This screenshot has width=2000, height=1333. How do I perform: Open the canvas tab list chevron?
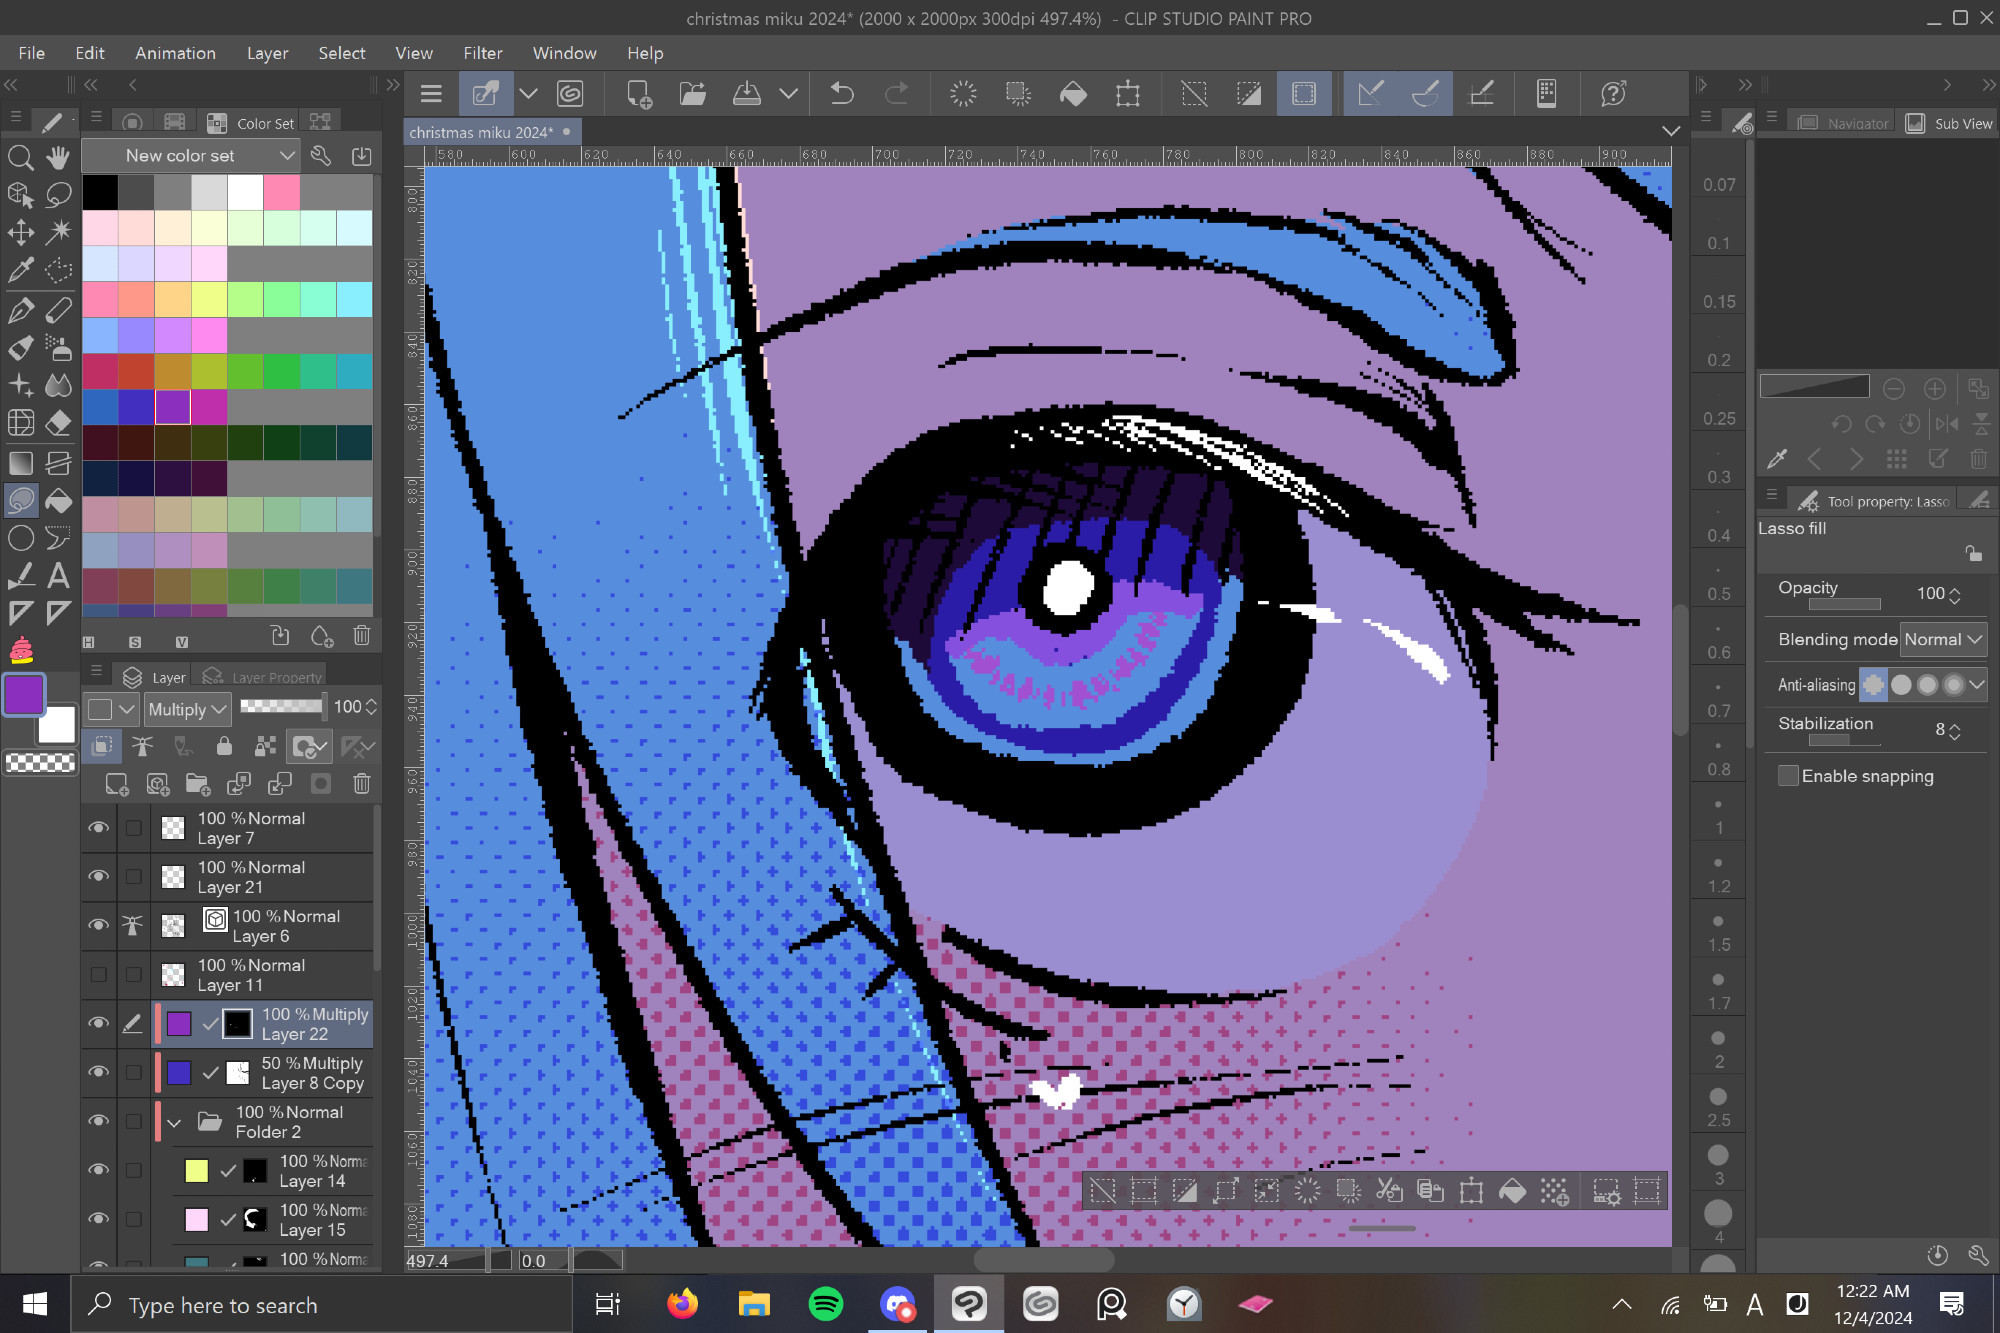1670,131
